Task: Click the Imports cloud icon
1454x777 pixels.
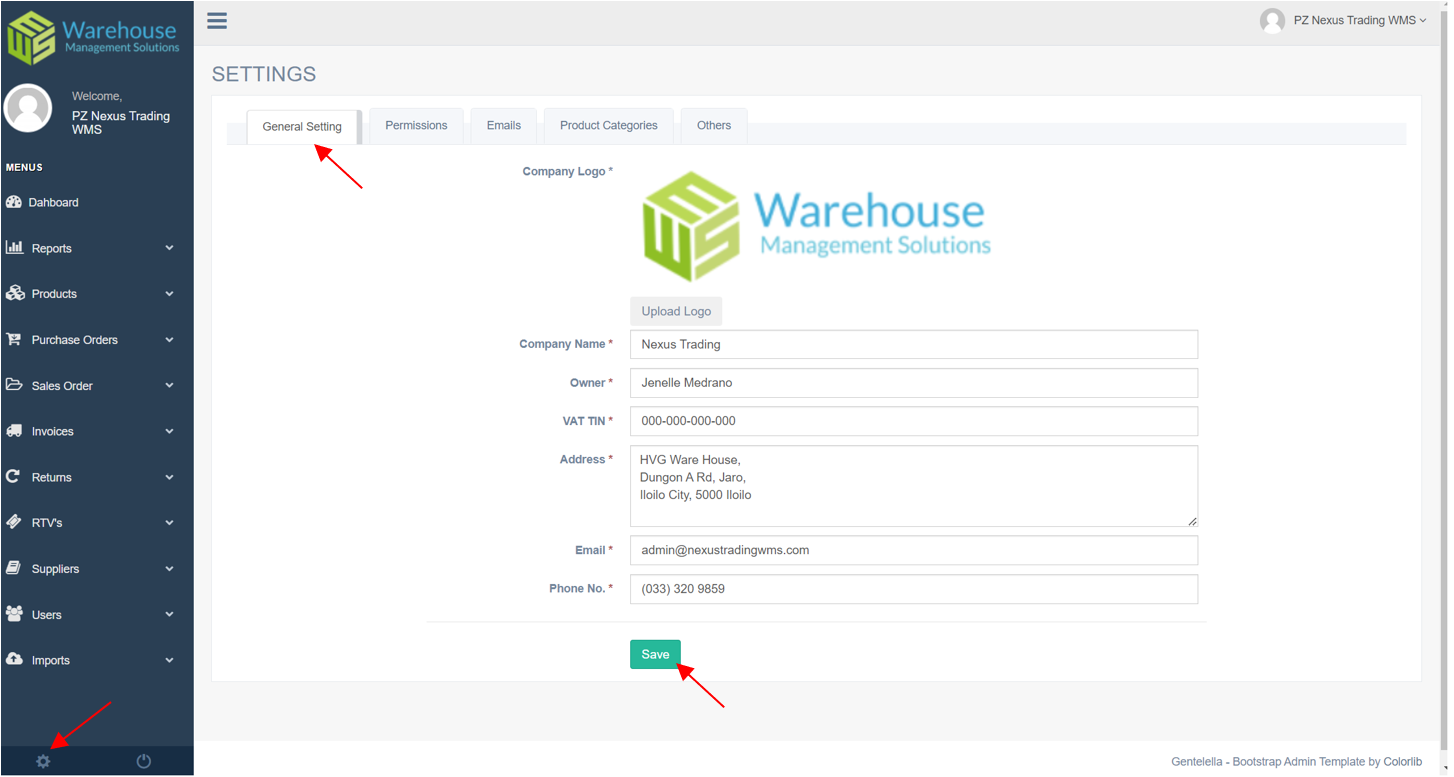Action: (x=16, y=660)
